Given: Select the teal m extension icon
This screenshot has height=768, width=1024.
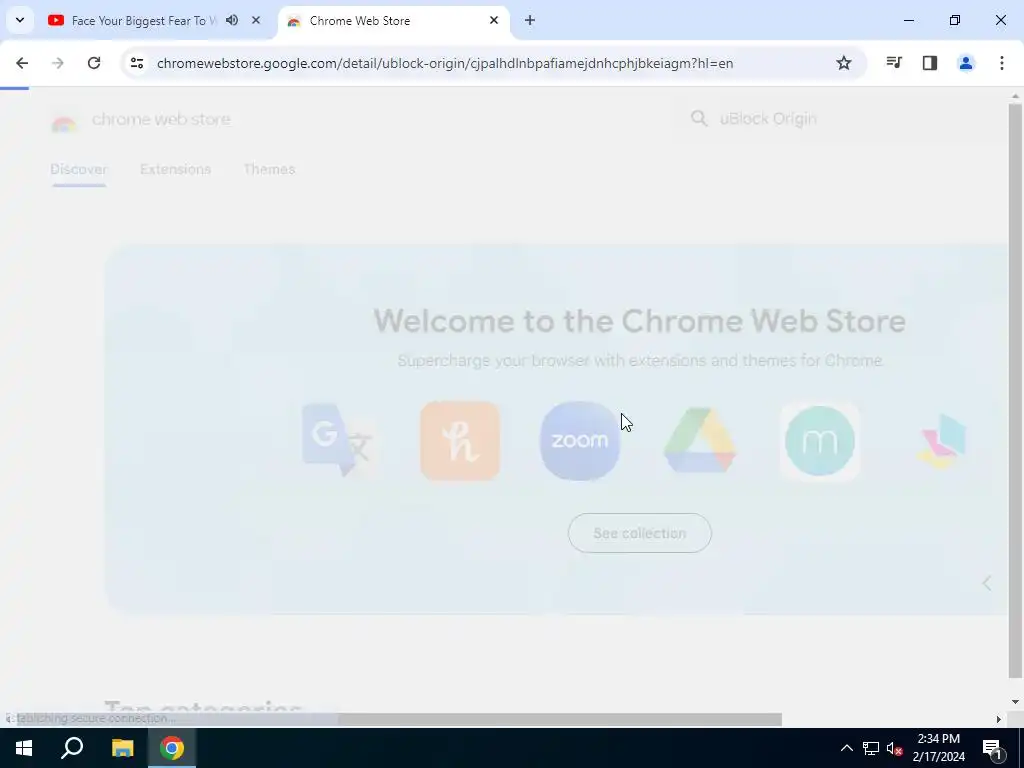Looking at the screenshot, I should point(820,441).
